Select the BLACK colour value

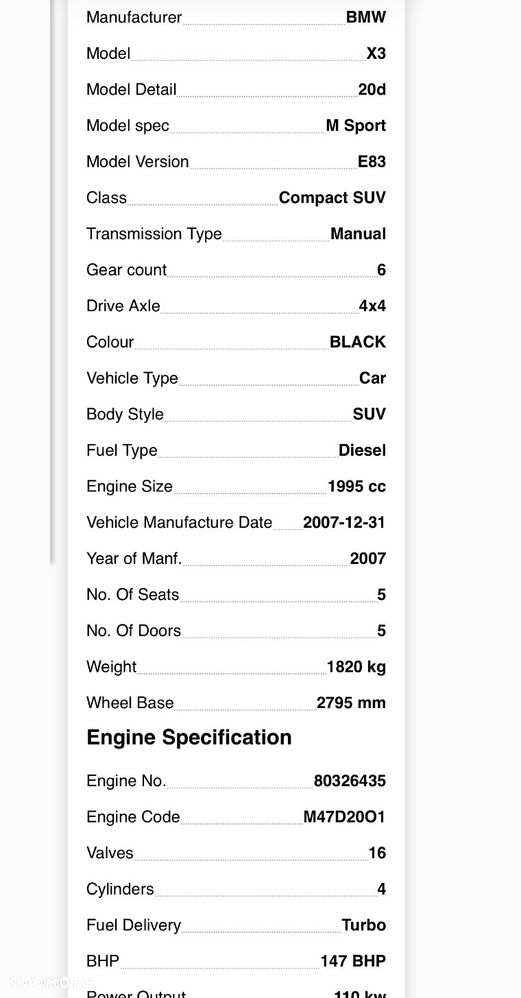[358, 342]
